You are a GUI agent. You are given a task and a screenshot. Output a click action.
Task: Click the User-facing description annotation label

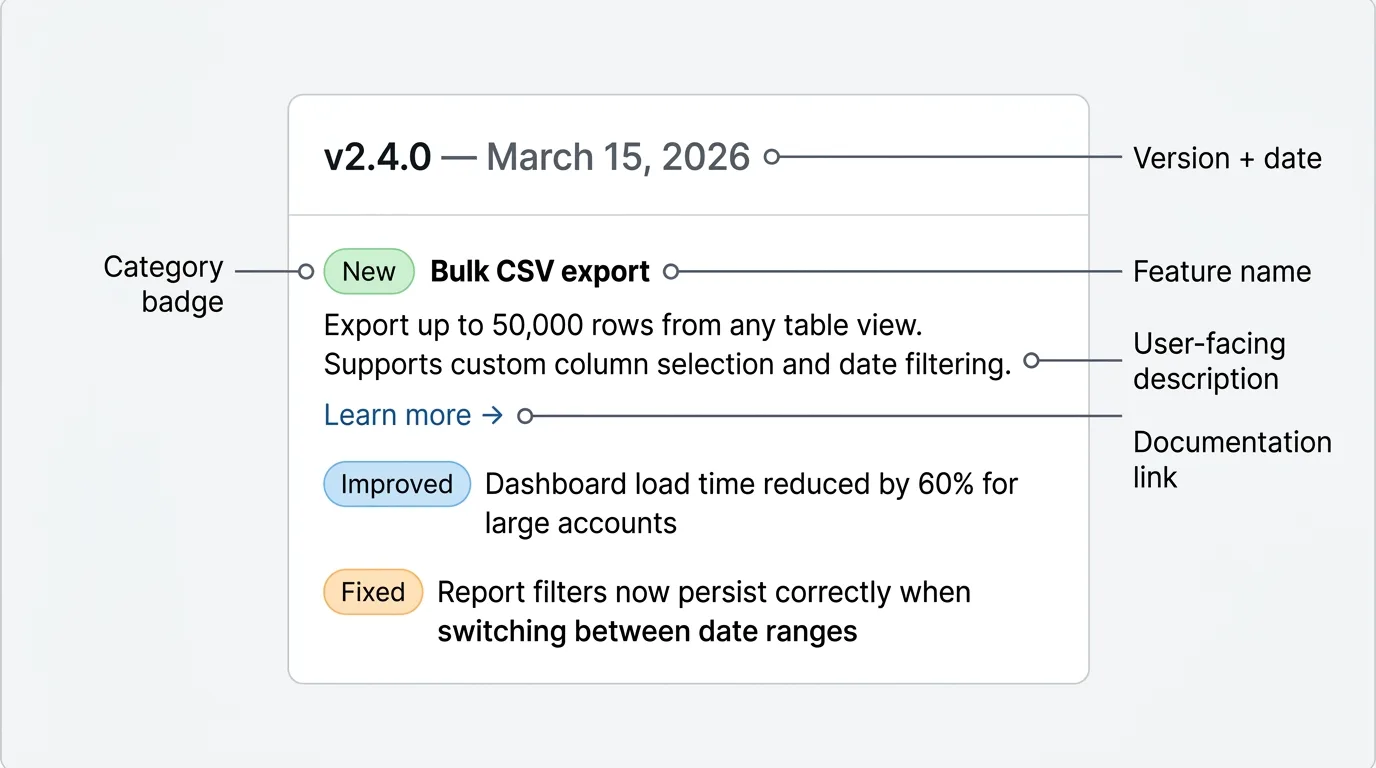coord(1209,361)
